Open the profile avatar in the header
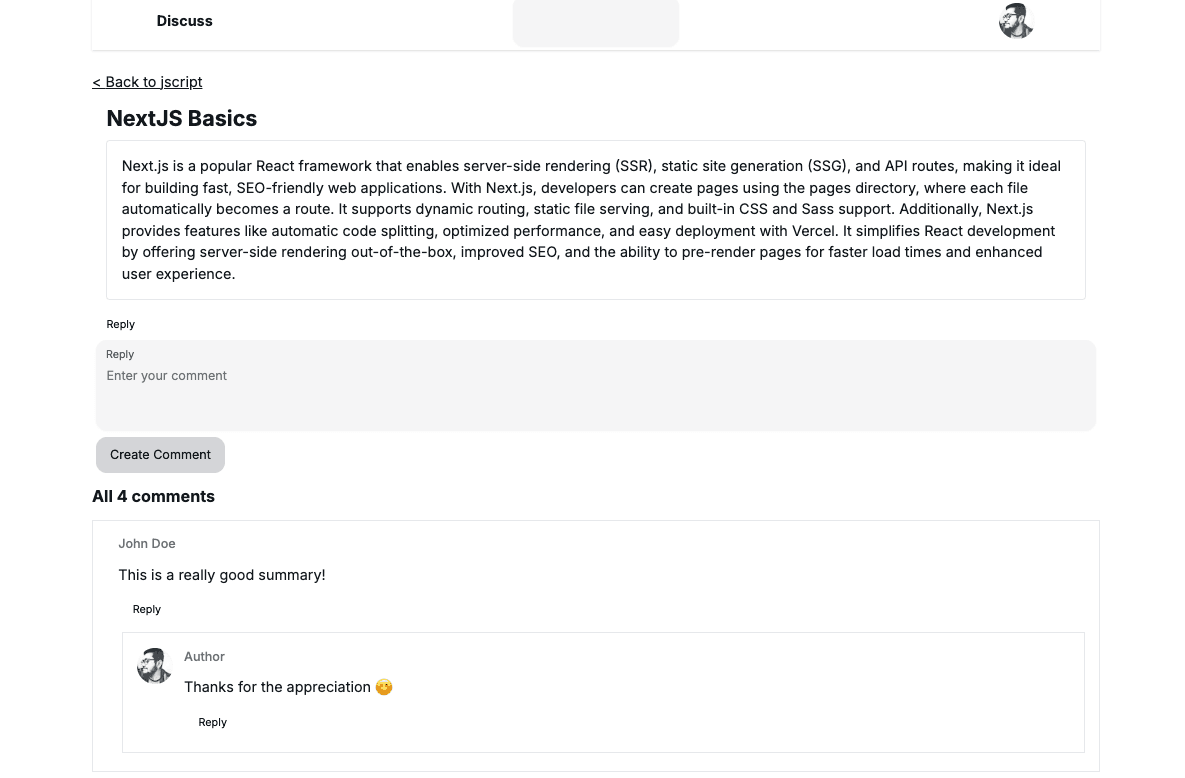Viewport: 1185px width, 778px height. tap(1016, 21)
